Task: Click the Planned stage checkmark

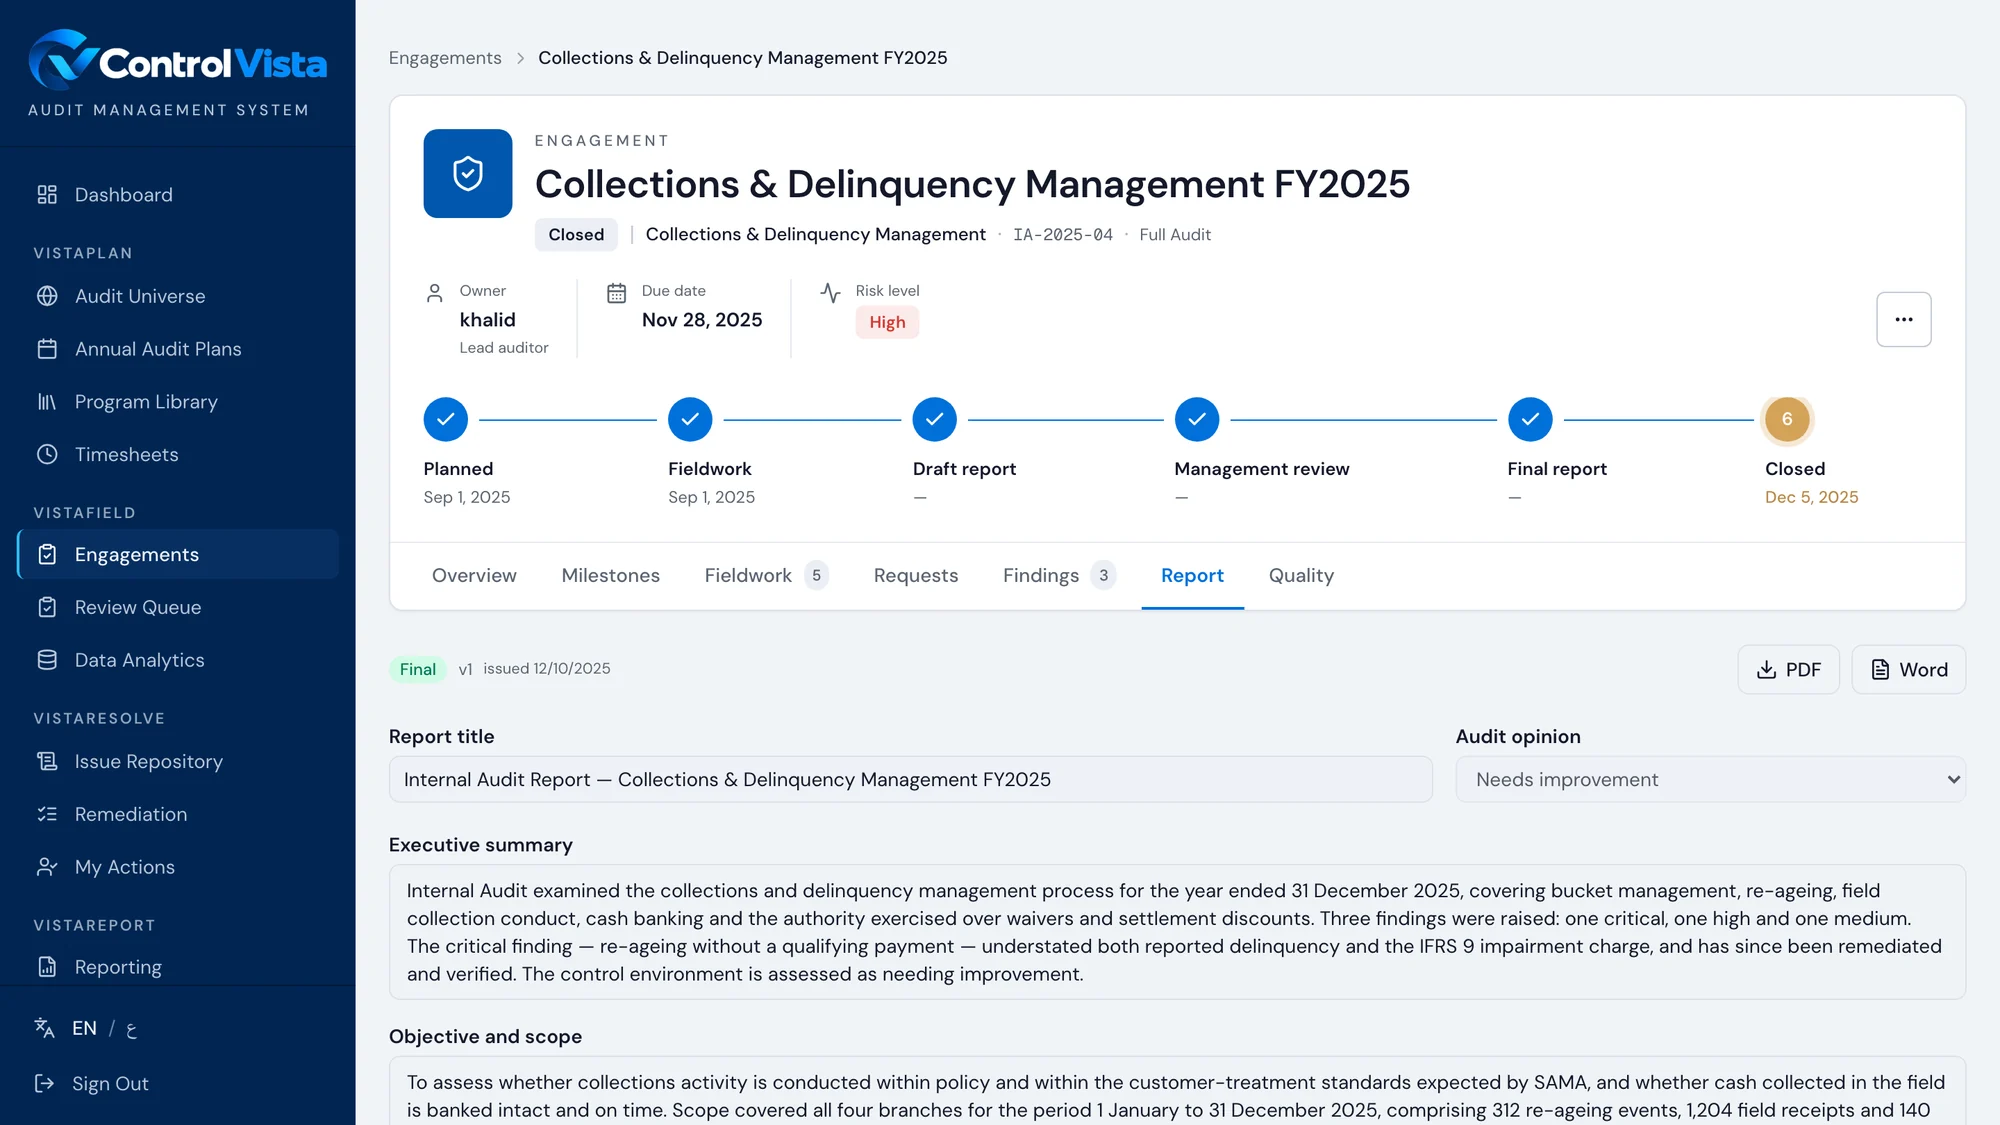Action: [x=446, y=419]
